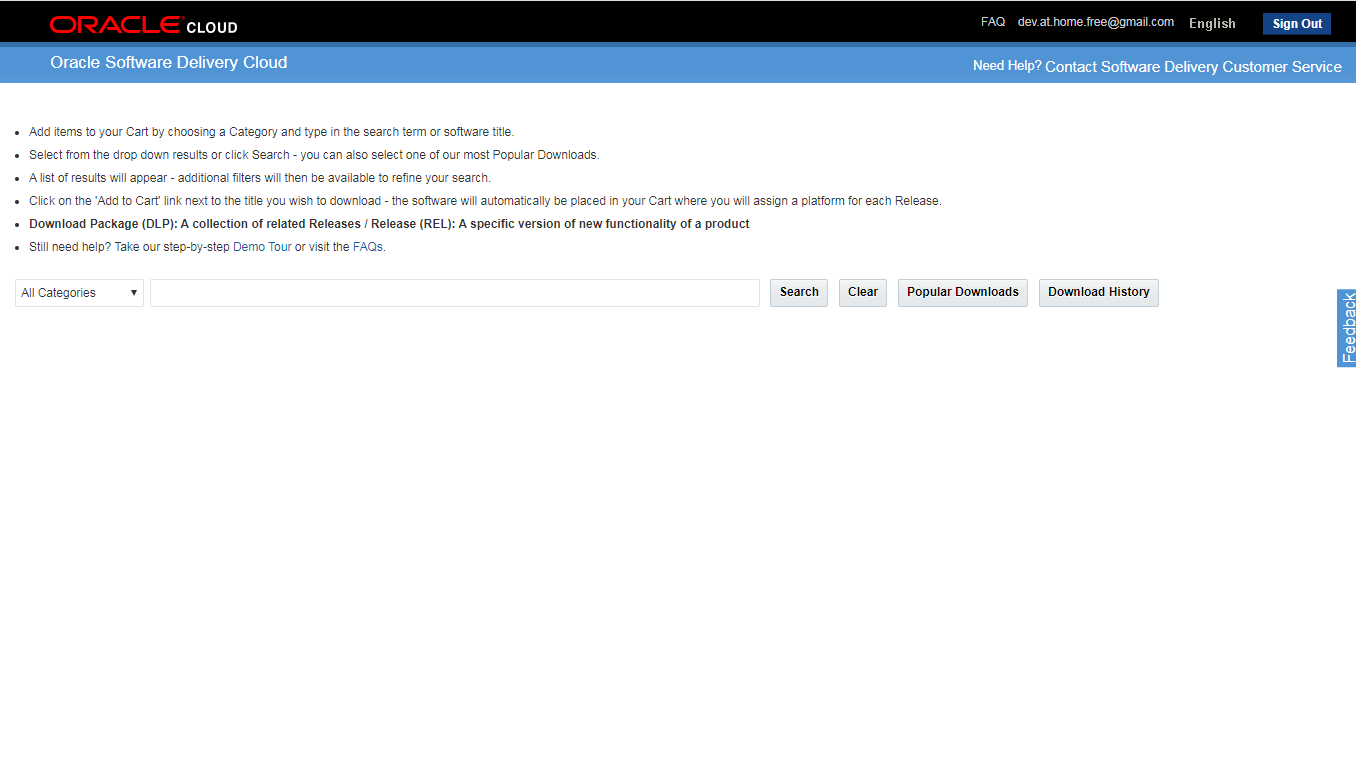Open the Feedback side tab
Viewport: 1366px width, 768px height.
[1347, 328]
